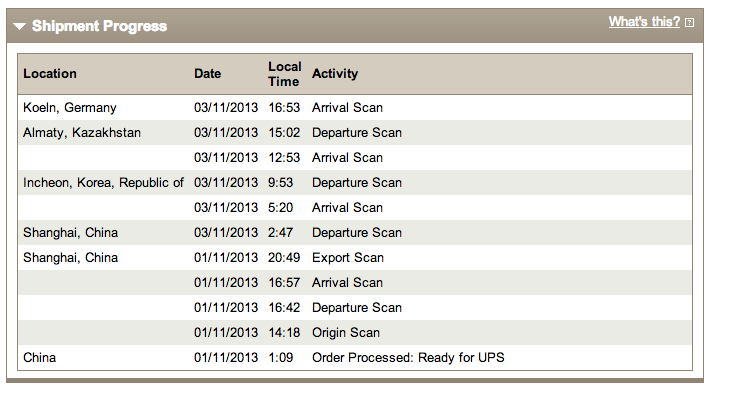Select the 2:47 Shanghai Departure Scan row
This screenshot has height=402, width=729.
[x=355, y=233]
